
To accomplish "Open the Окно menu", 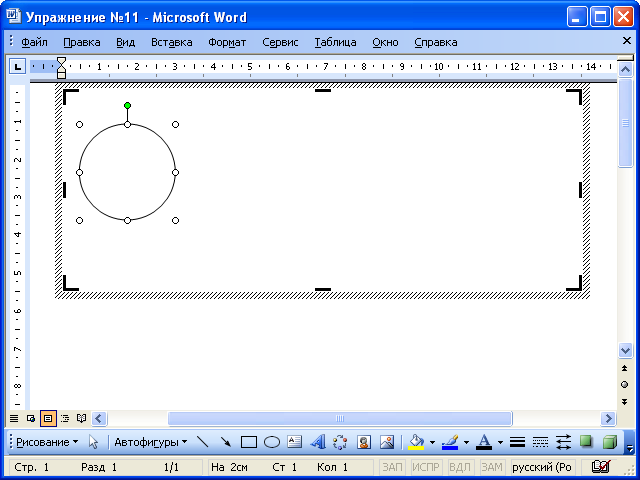I will [385, 42].
